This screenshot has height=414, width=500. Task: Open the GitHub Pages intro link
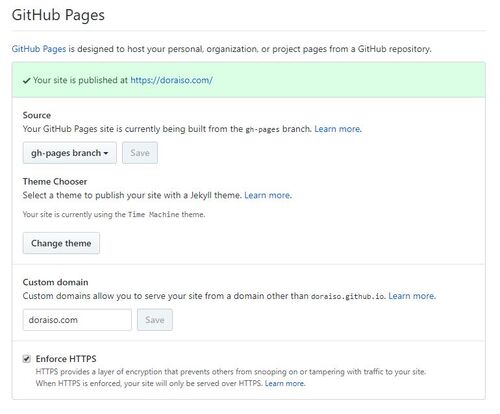click(x=39, y=49)
